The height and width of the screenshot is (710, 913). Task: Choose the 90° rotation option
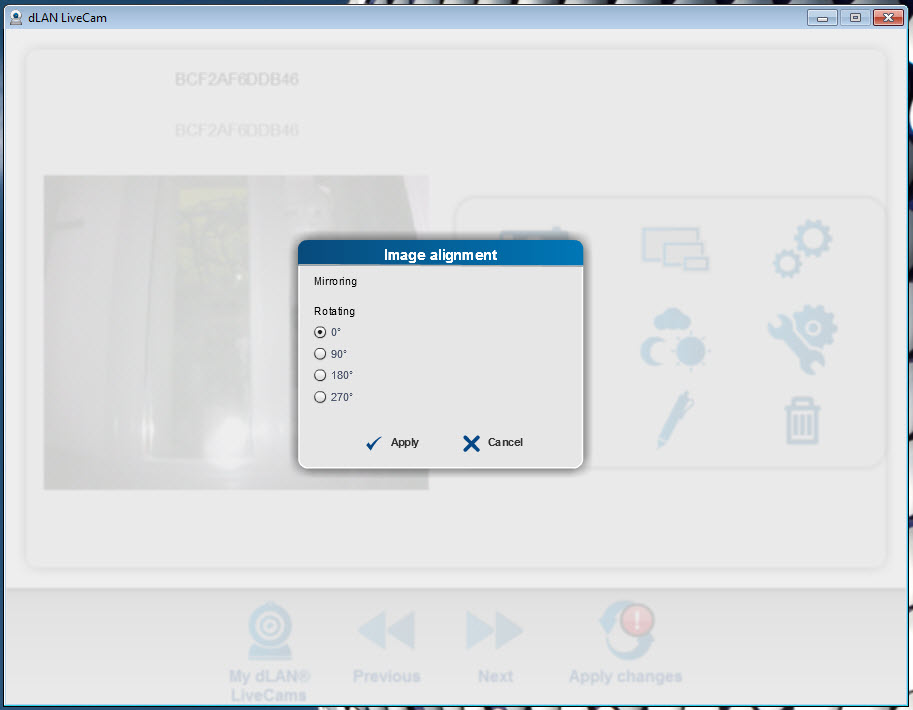pyautogui.click(x=320, y=354)
